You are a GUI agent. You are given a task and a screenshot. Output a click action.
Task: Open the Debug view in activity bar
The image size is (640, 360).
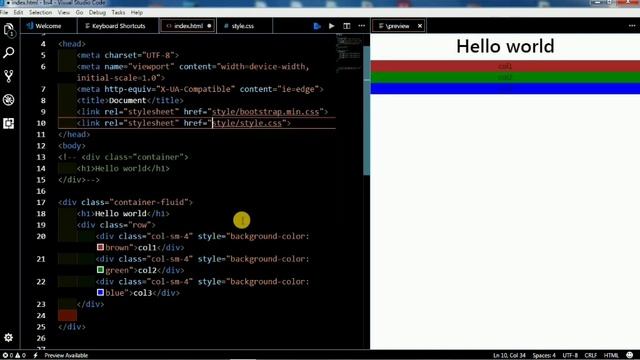[x=9, y=100]
